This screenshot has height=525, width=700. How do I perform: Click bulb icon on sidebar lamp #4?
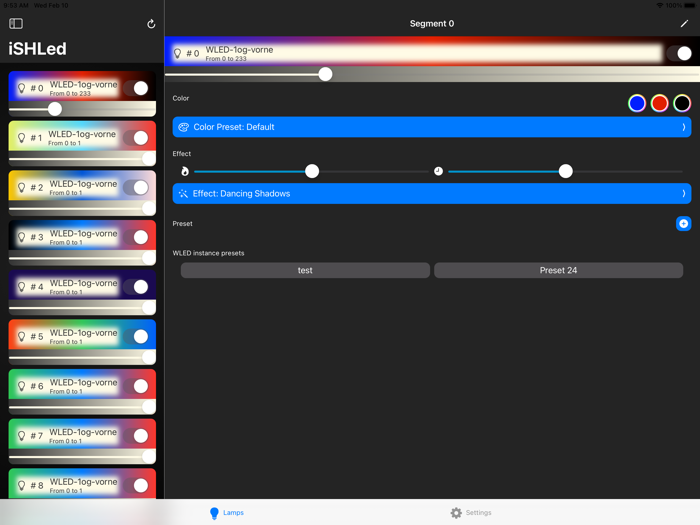pos(21,287)
